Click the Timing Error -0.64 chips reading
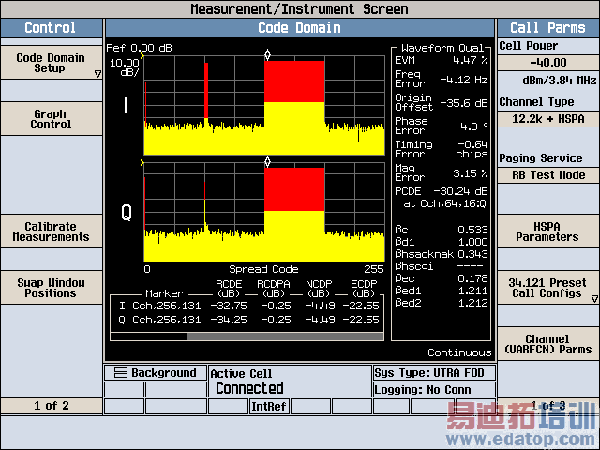Screen dimensions: 600x450 point(441,149)
